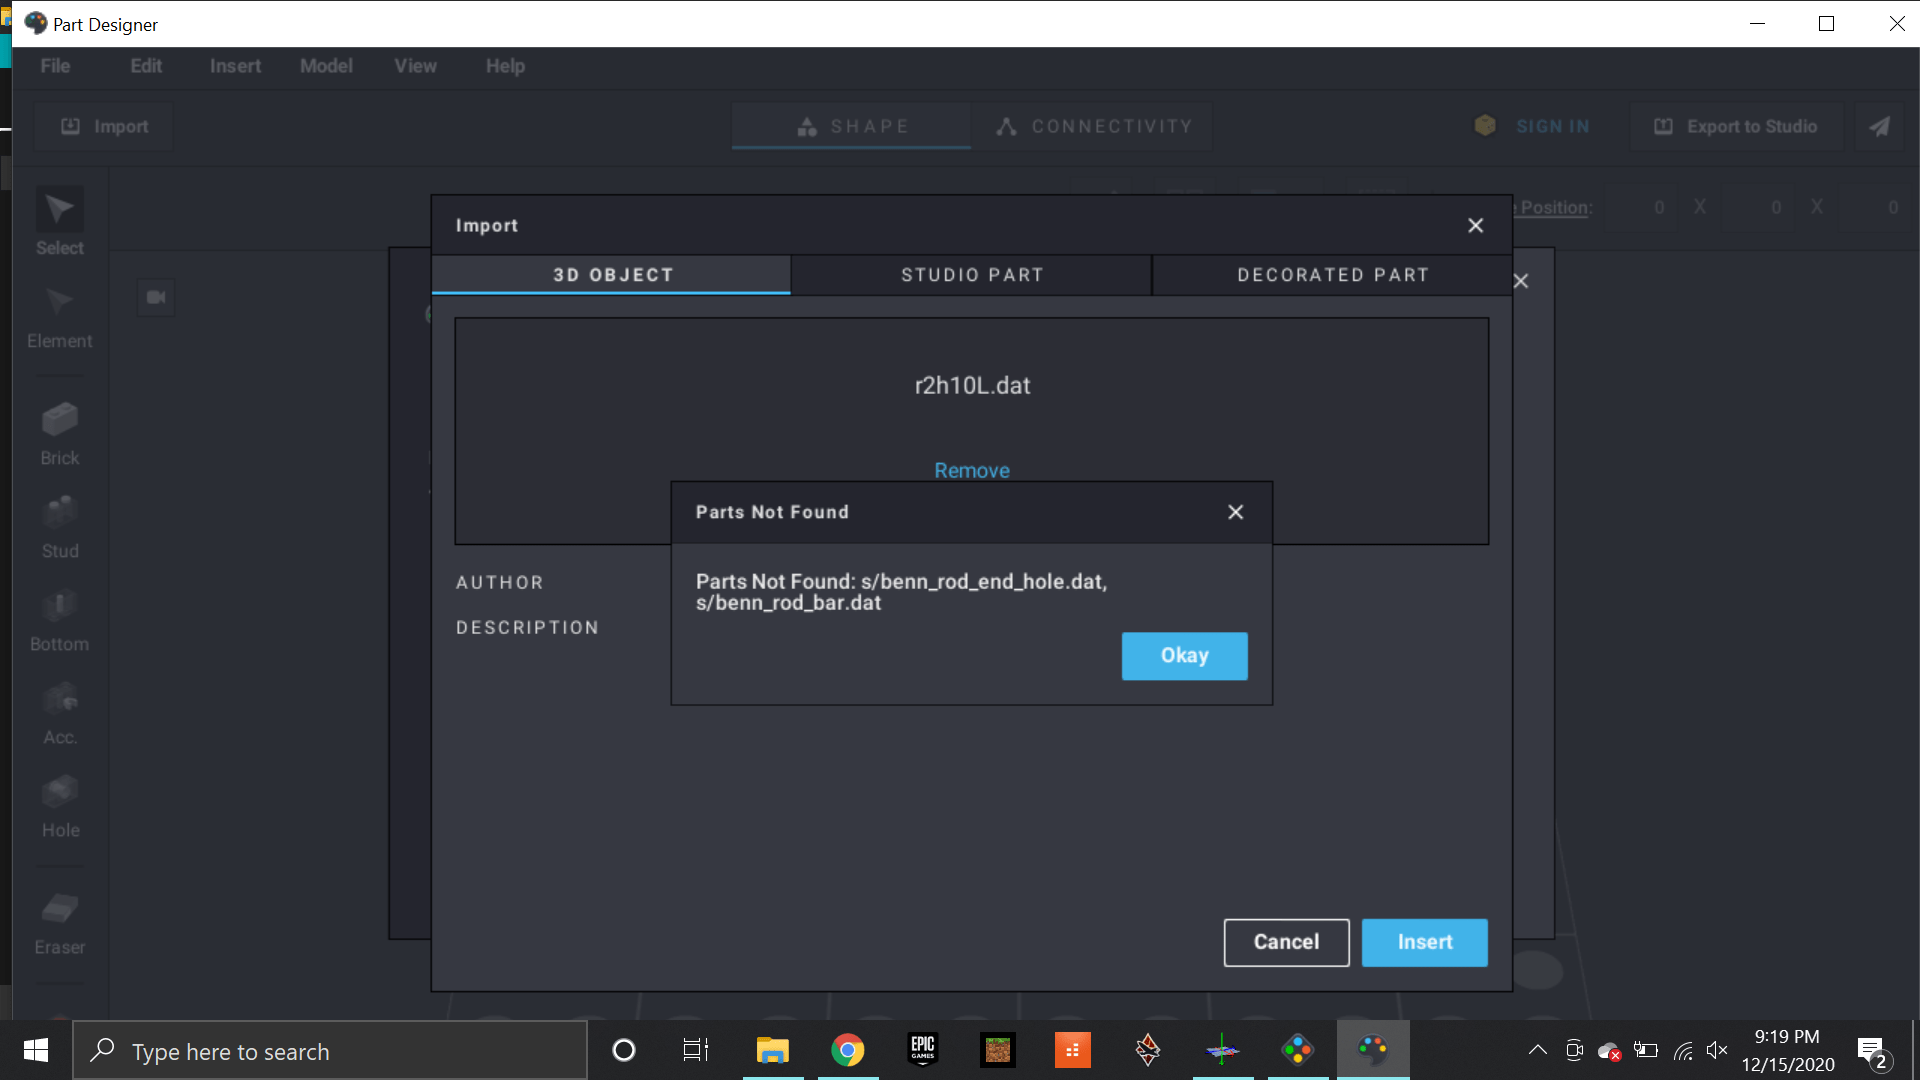
Task: Click Okay in Parts Not Found dialog
Action: click(x=1184, y=656)
